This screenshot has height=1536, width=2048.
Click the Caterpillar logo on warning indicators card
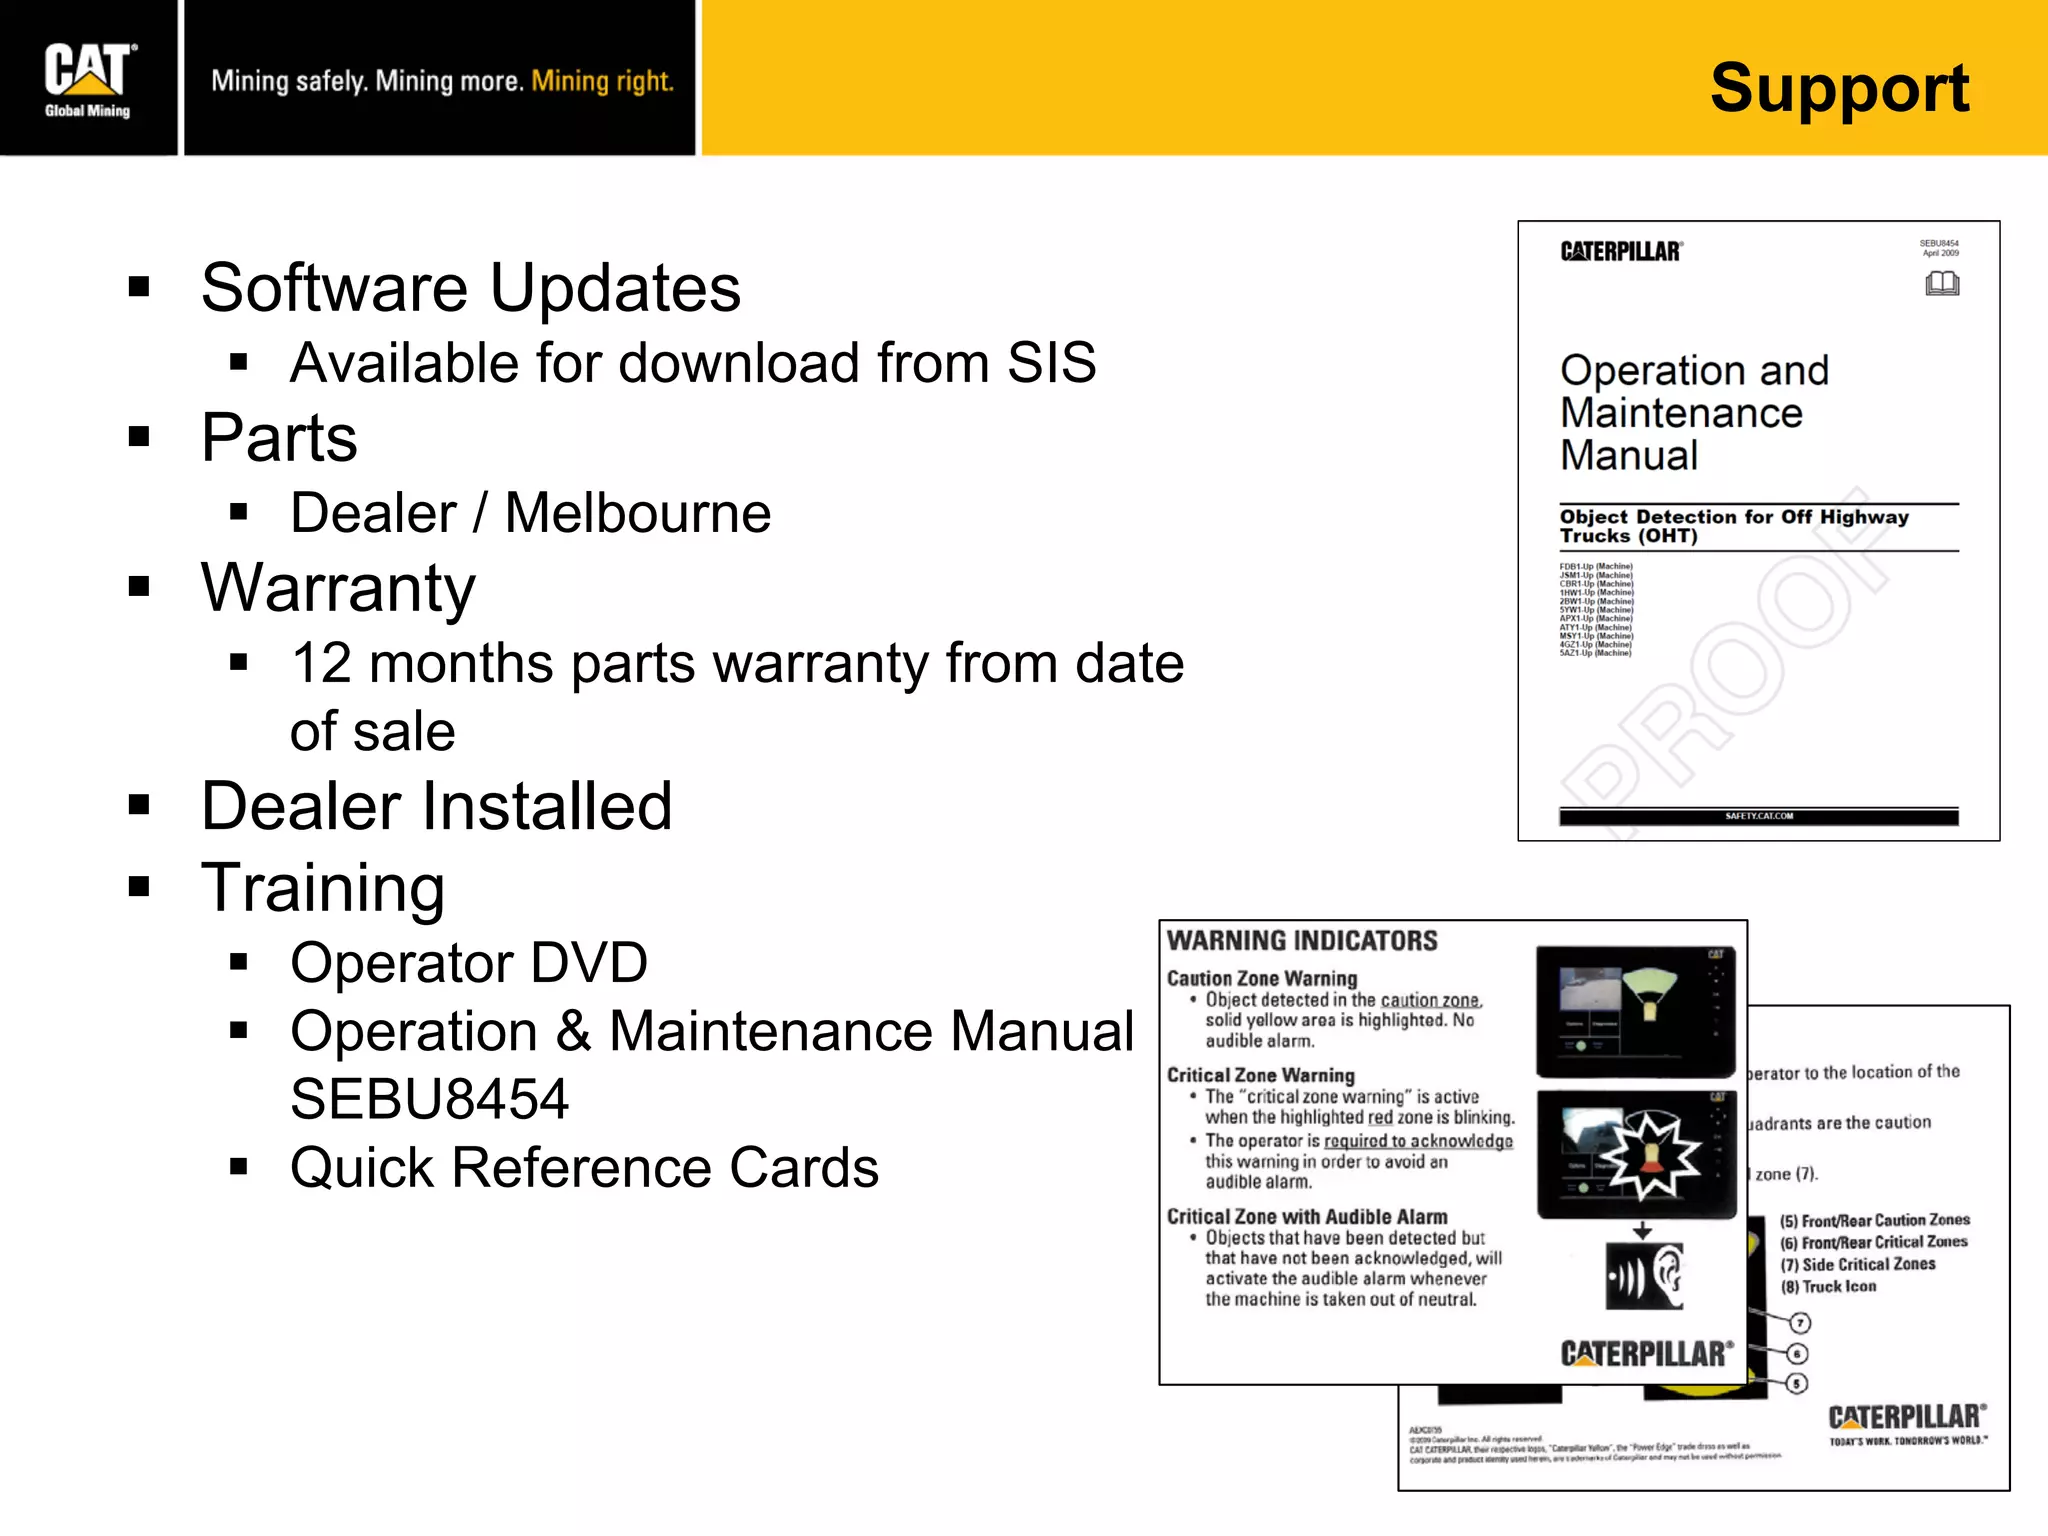(x=1647, y=1353)
